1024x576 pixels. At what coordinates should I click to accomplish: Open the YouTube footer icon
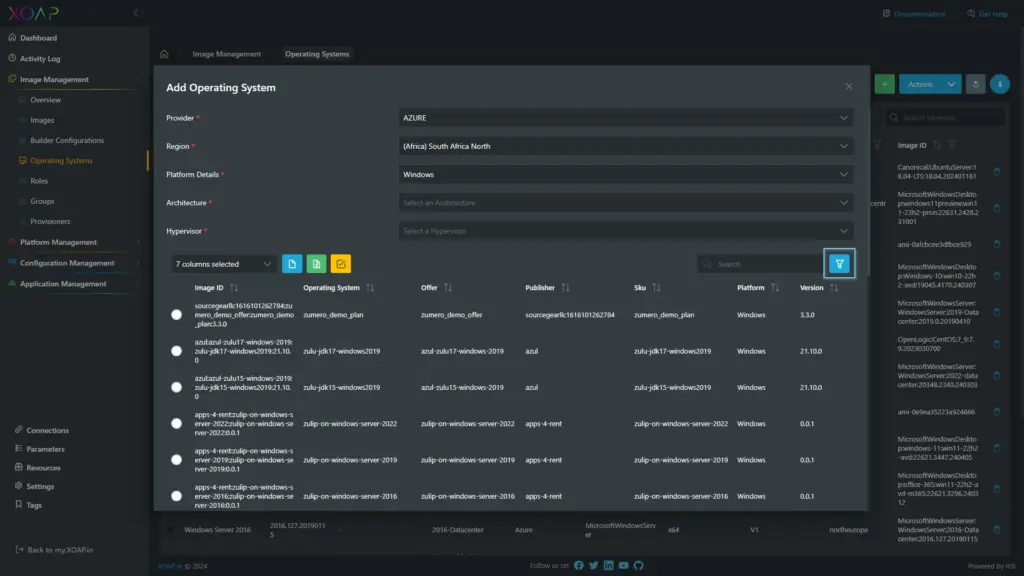pos(624,566)
